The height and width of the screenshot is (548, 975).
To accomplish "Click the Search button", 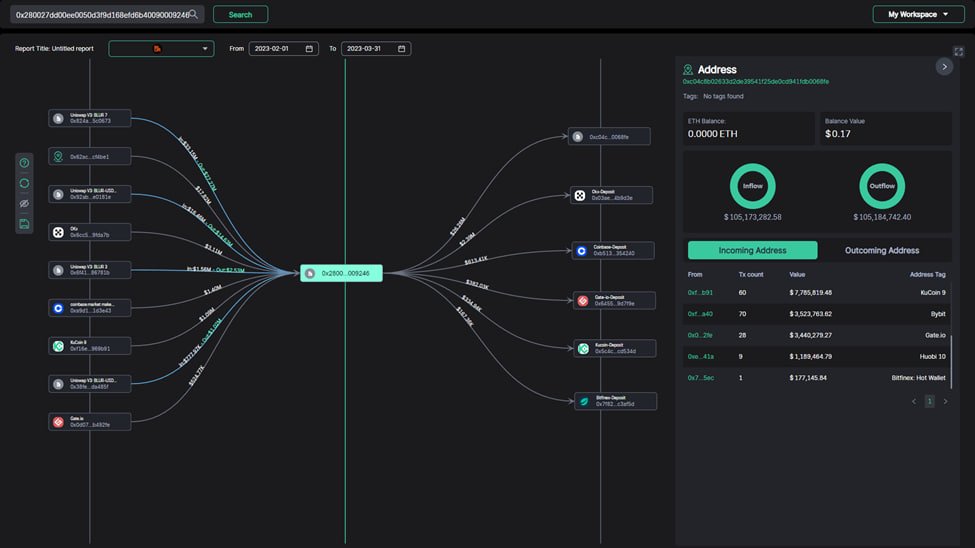I will [241, 14].
